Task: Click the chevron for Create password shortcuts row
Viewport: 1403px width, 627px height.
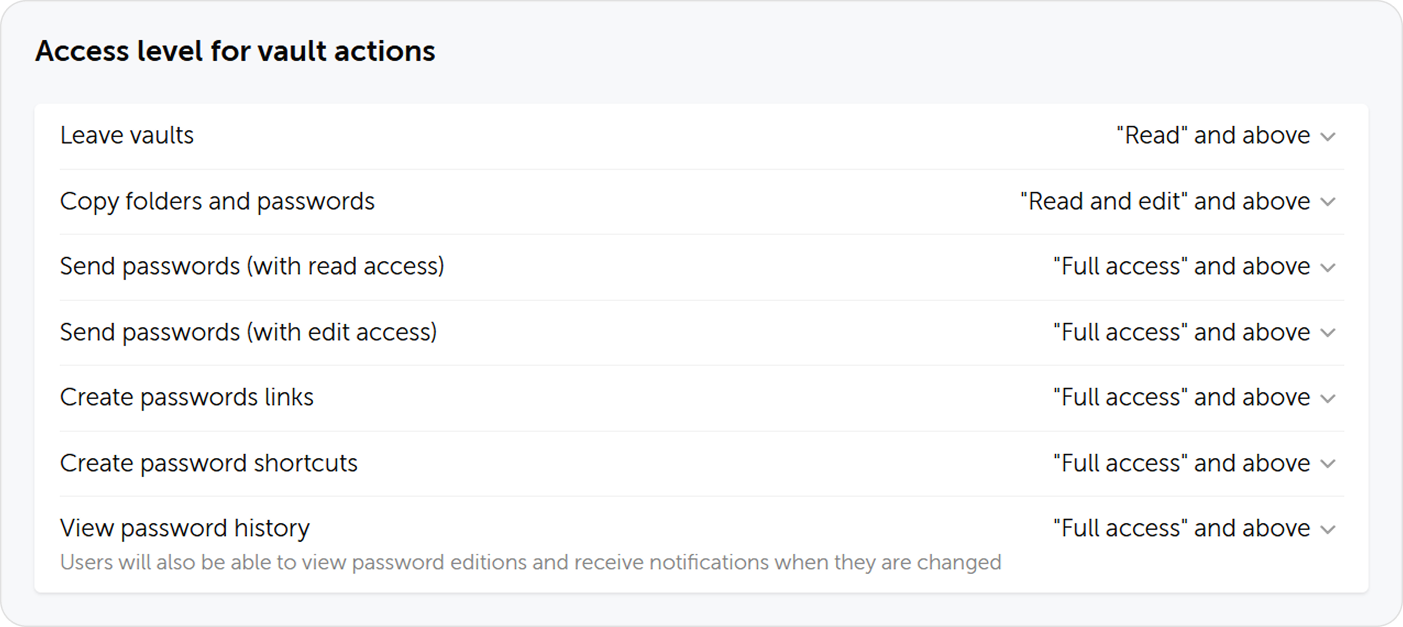Action: tap(1330, 463)
